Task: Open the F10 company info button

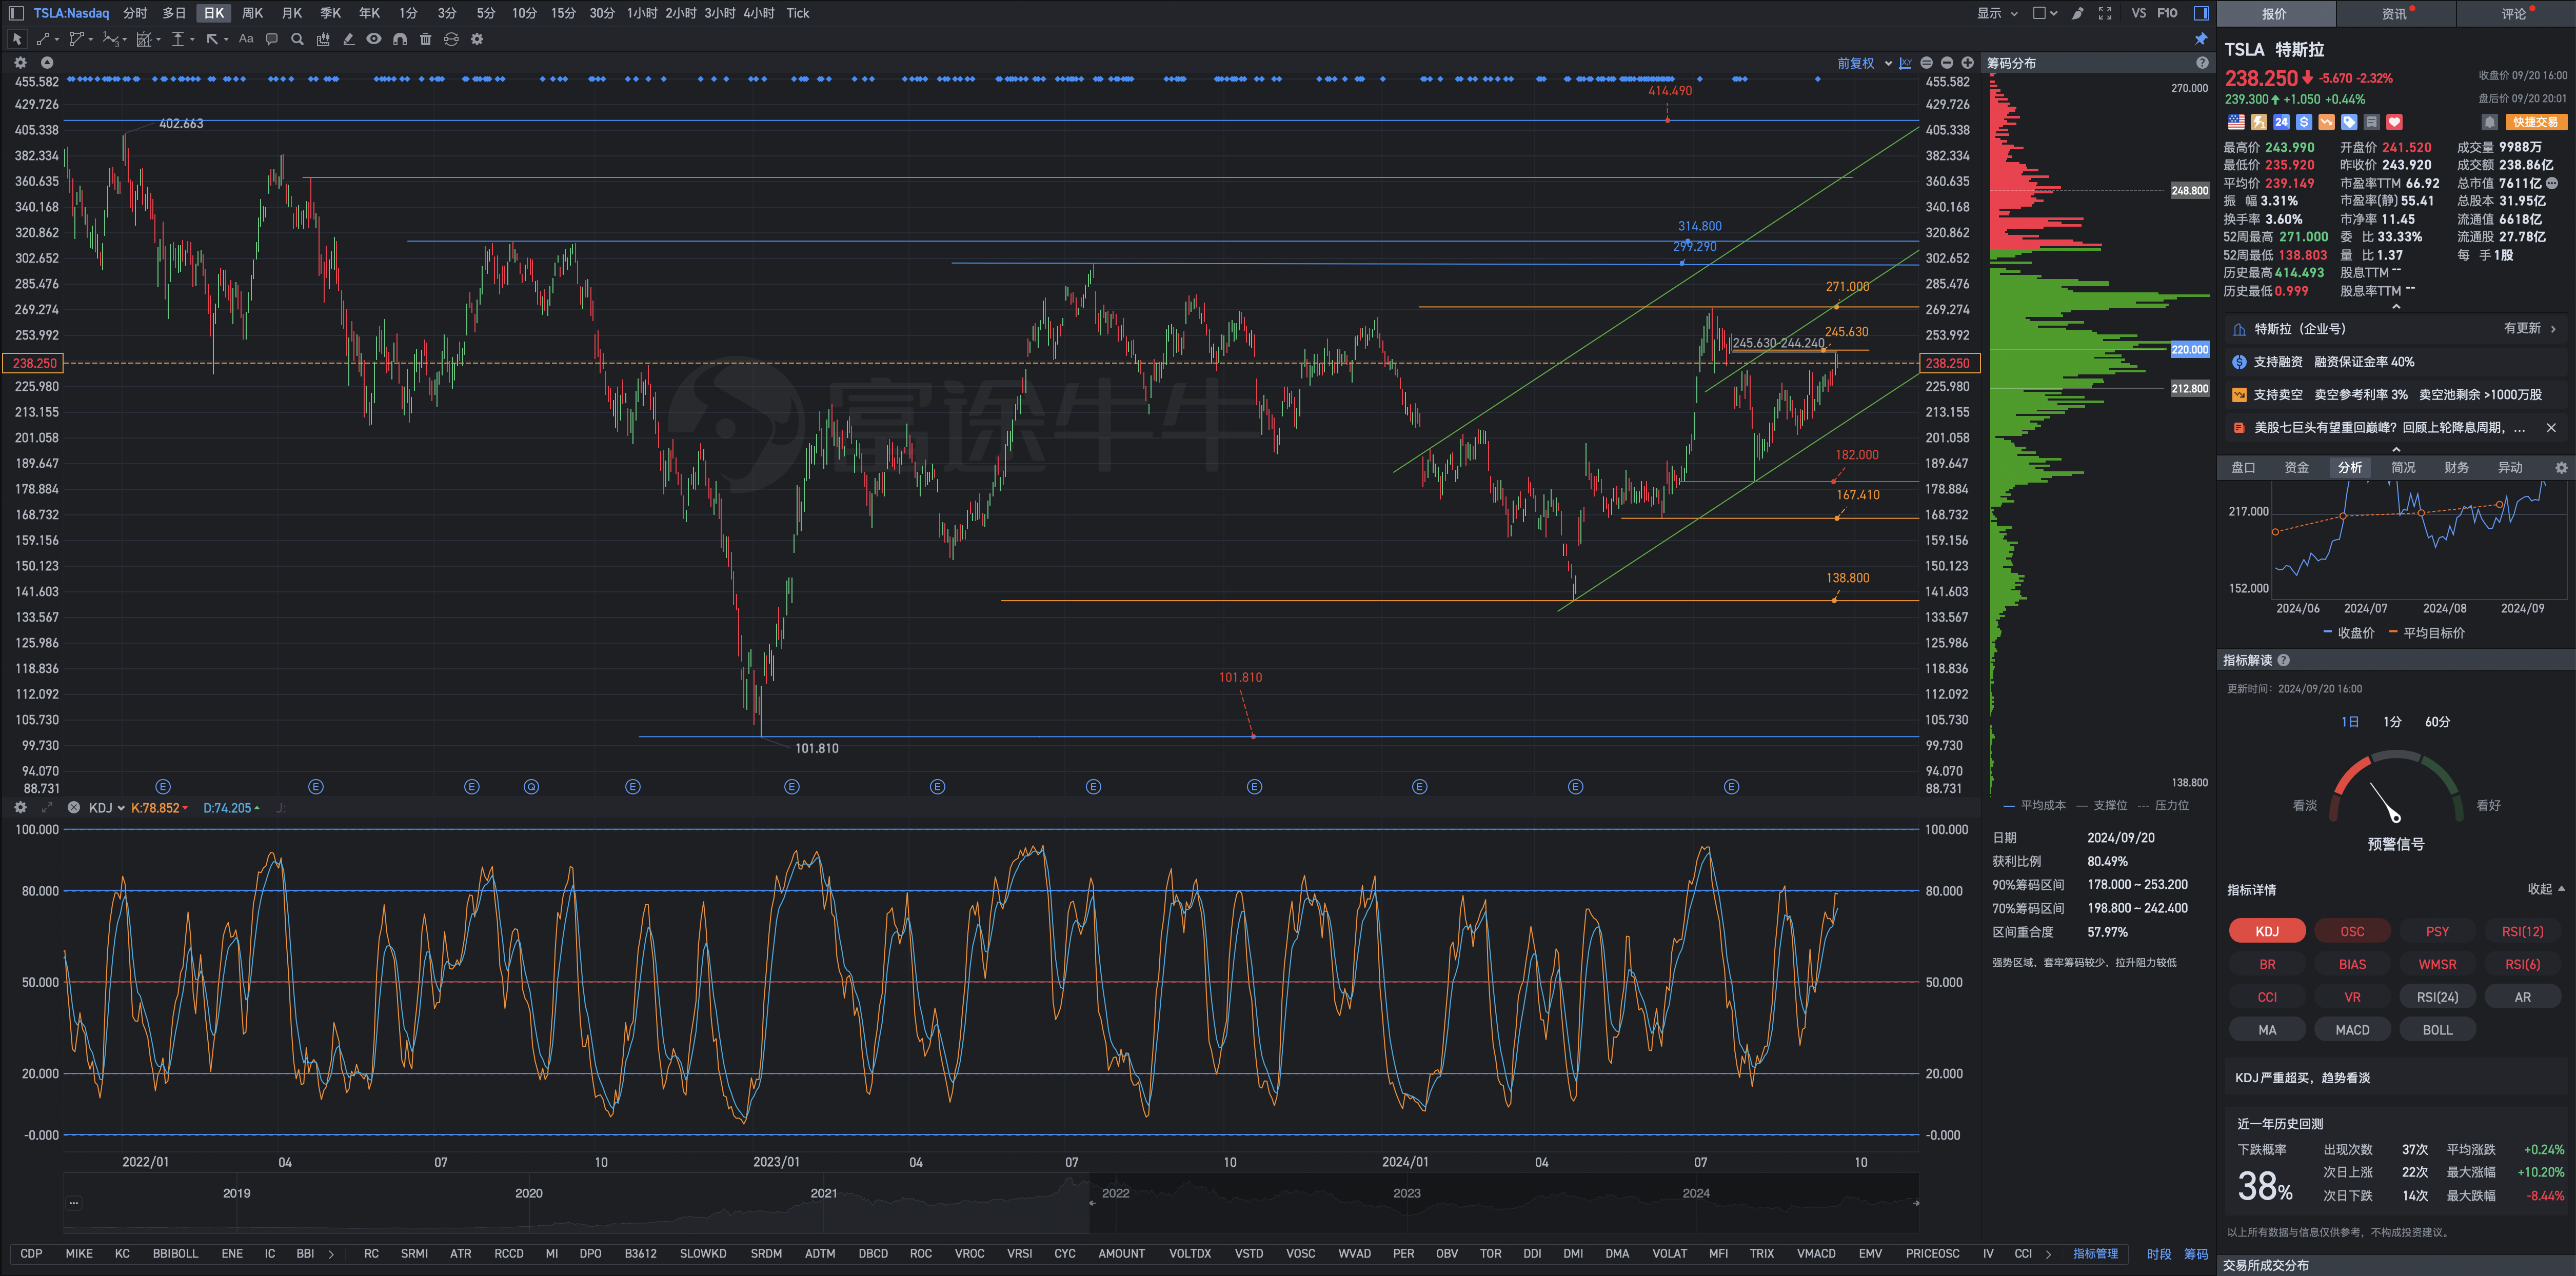Action: 2167,13
